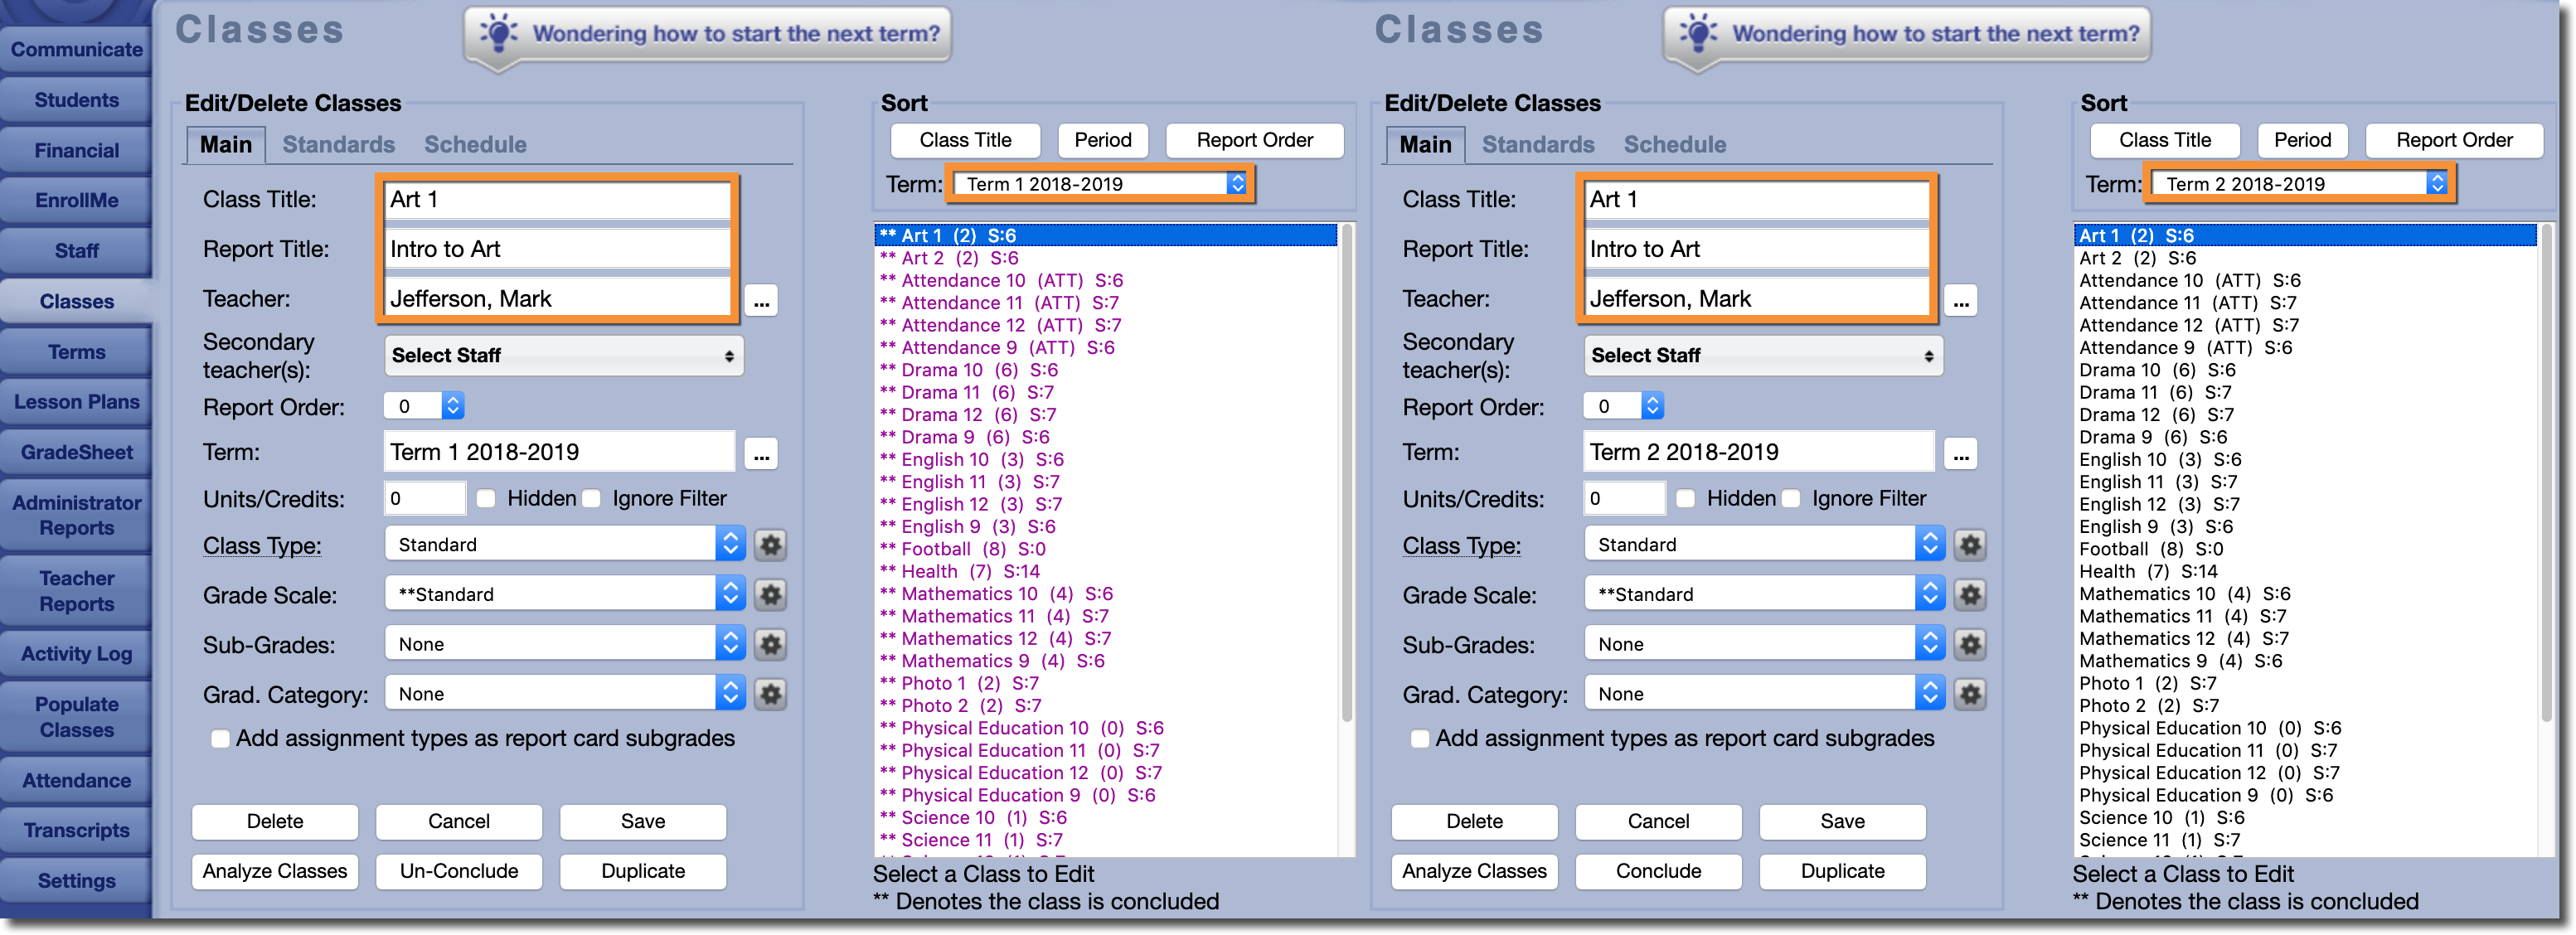Check left 'Add assignment types as report card subgrades'
The height and width of the screenshot is (935, 2576).
tap(220, 739)
